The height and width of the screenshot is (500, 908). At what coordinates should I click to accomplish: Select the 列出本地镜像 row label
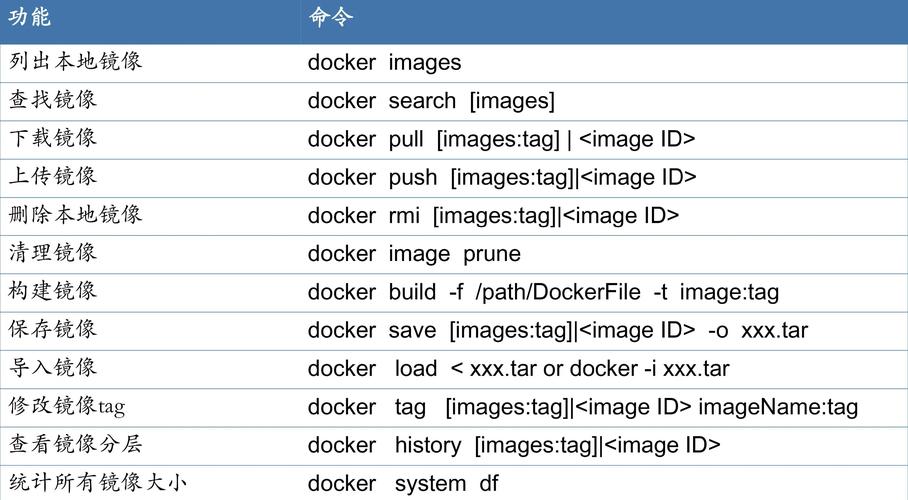pos(75,61)
